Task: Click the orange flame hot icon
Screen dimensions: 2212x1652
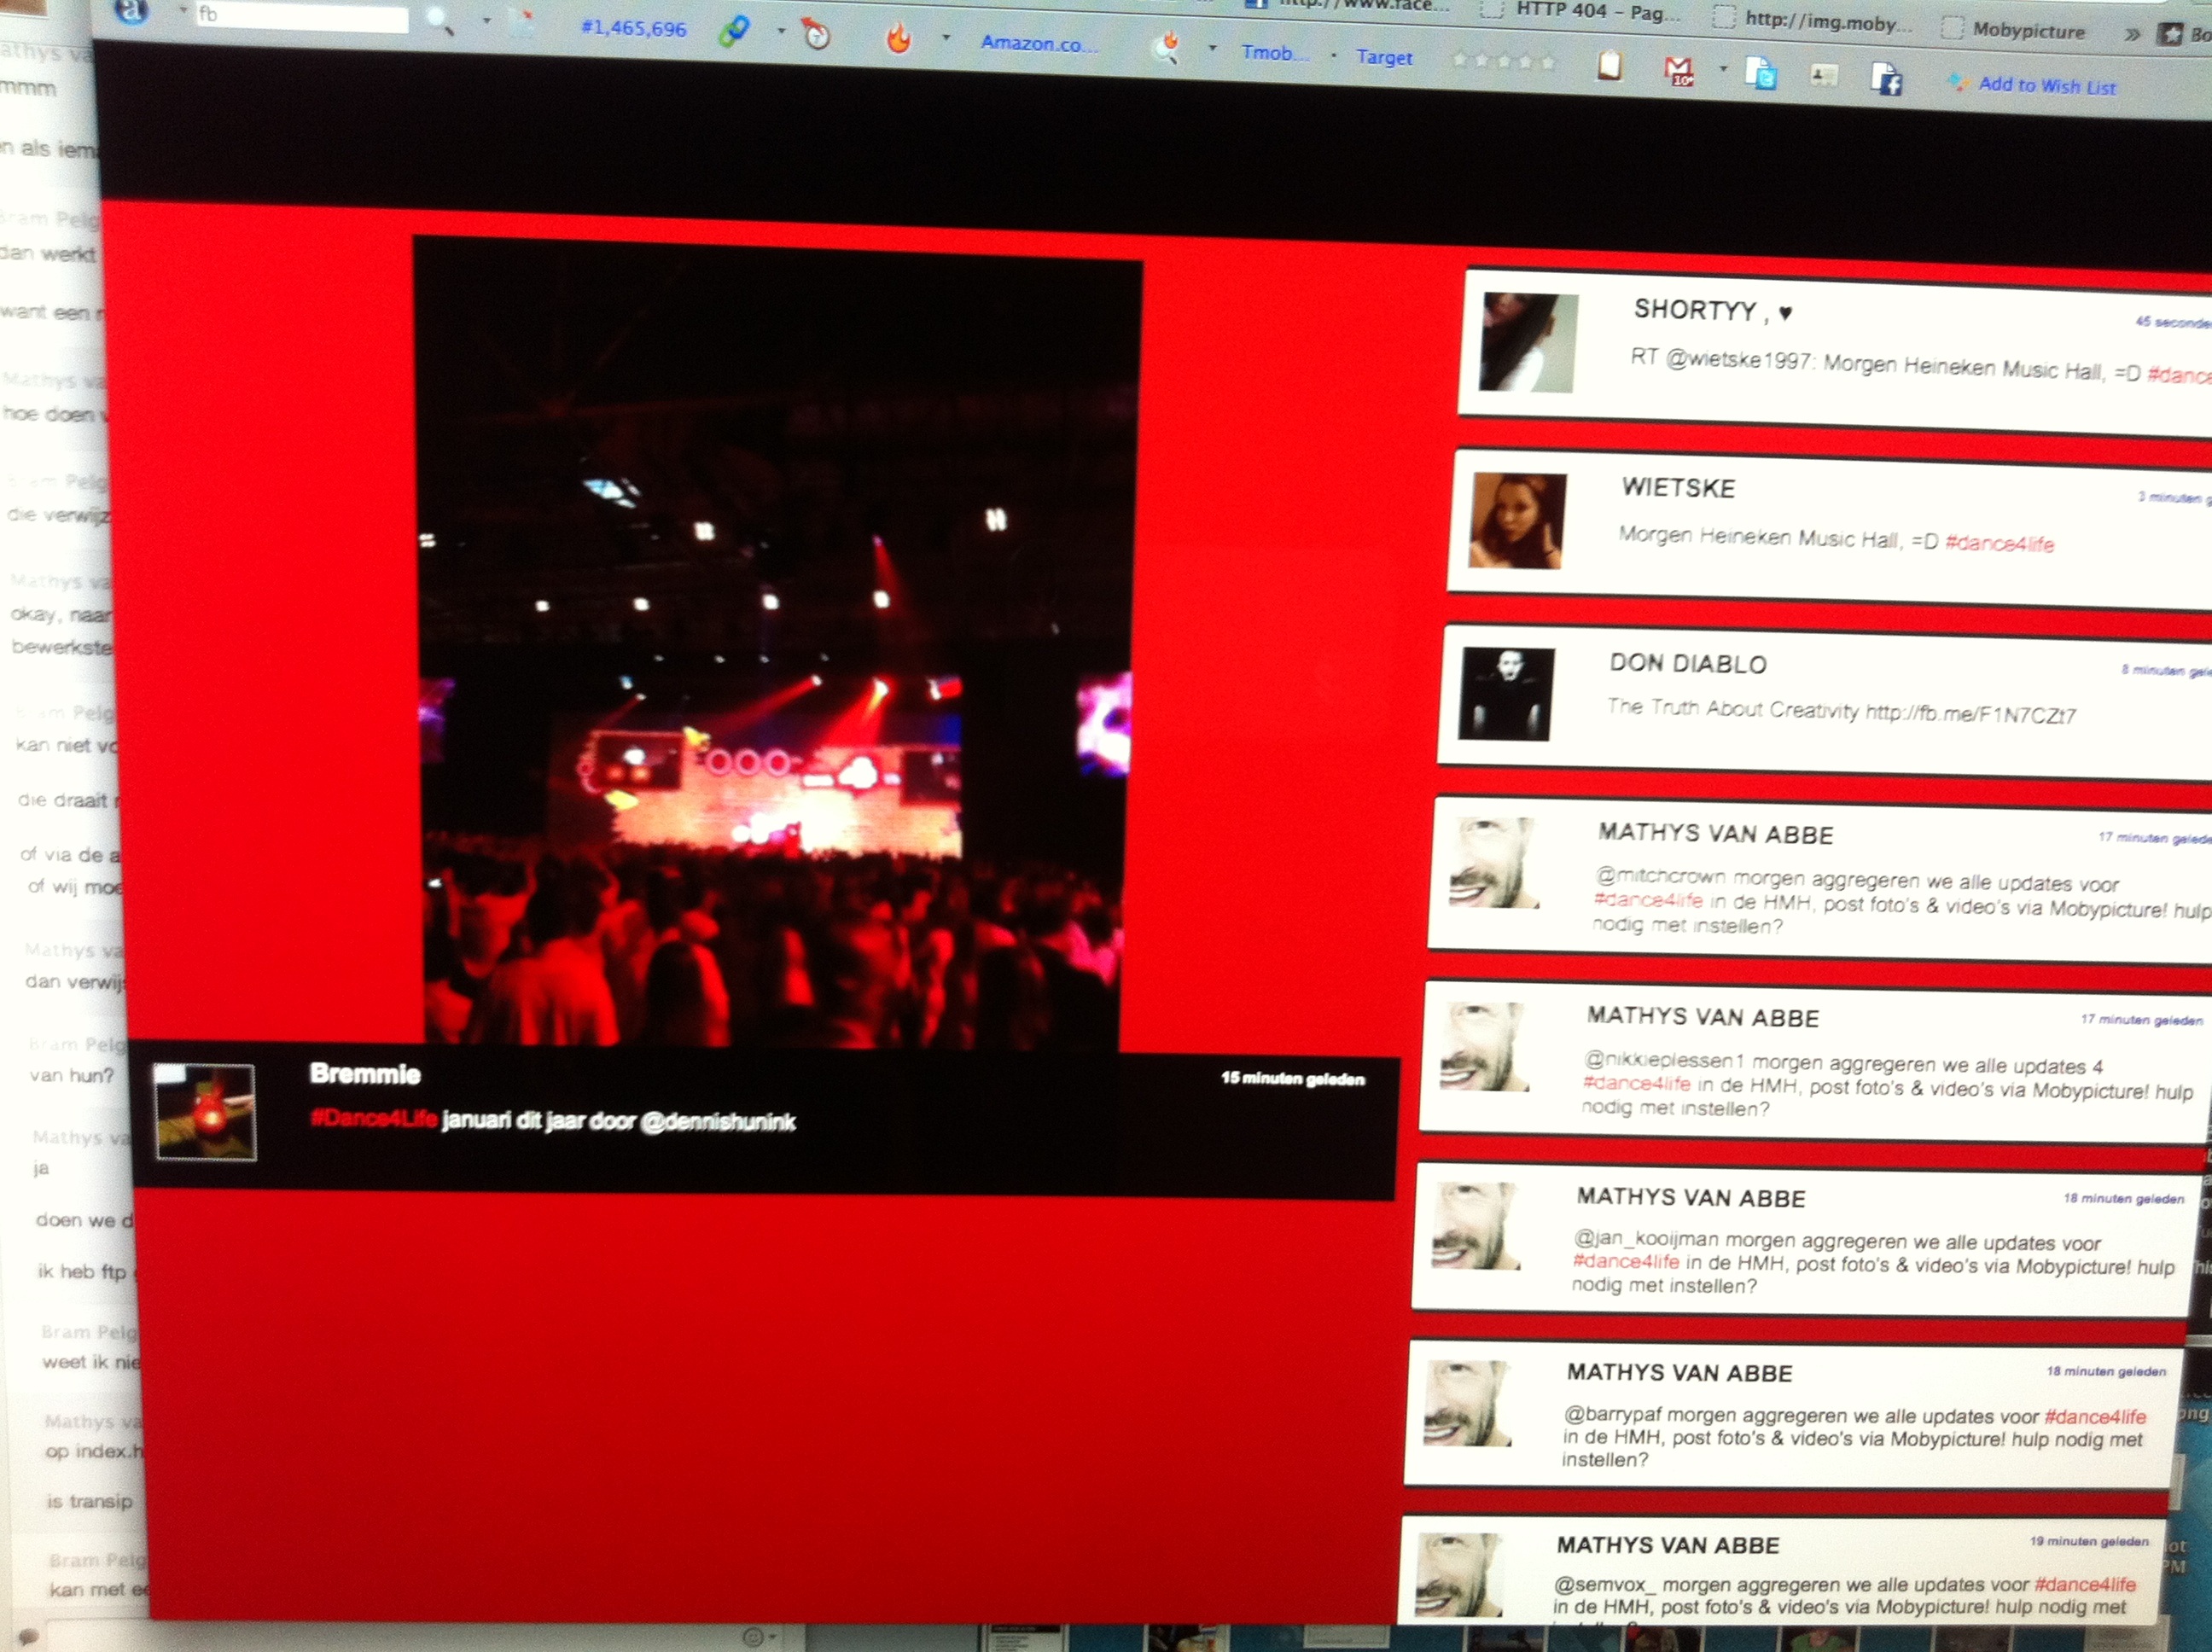Action: click(899, 39)
